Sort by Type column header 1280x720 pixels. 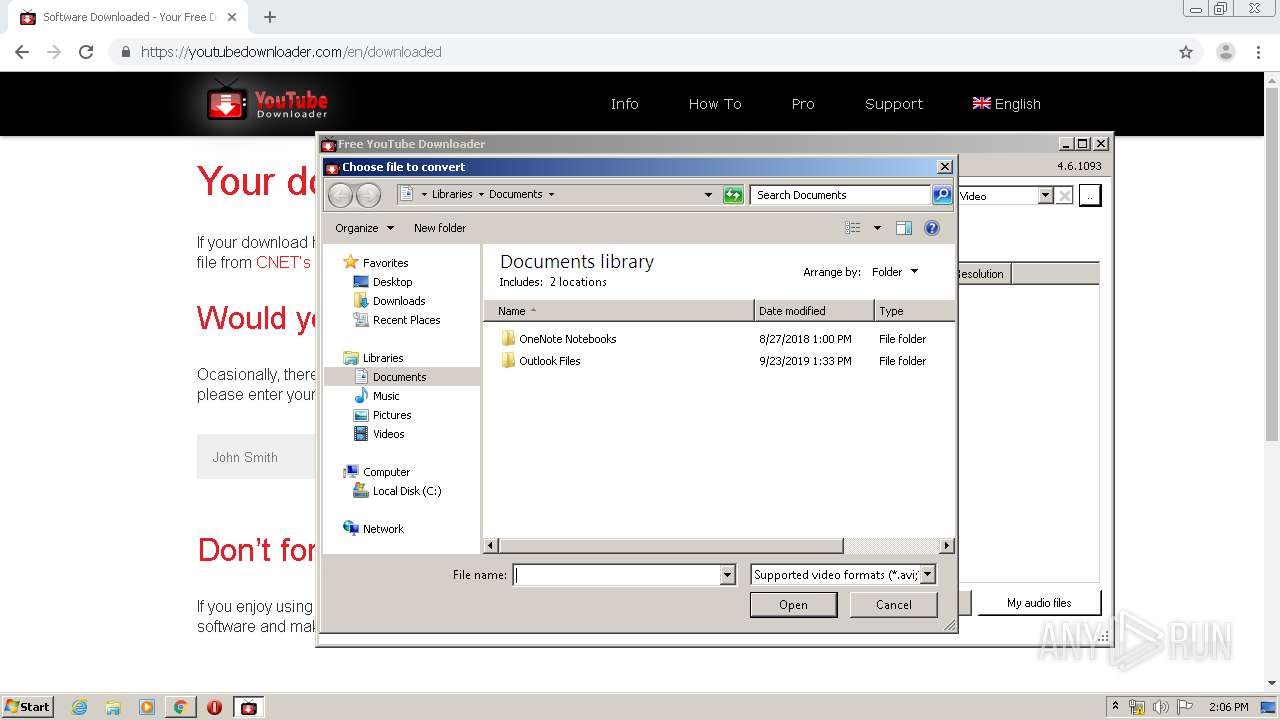click(914, 311)
